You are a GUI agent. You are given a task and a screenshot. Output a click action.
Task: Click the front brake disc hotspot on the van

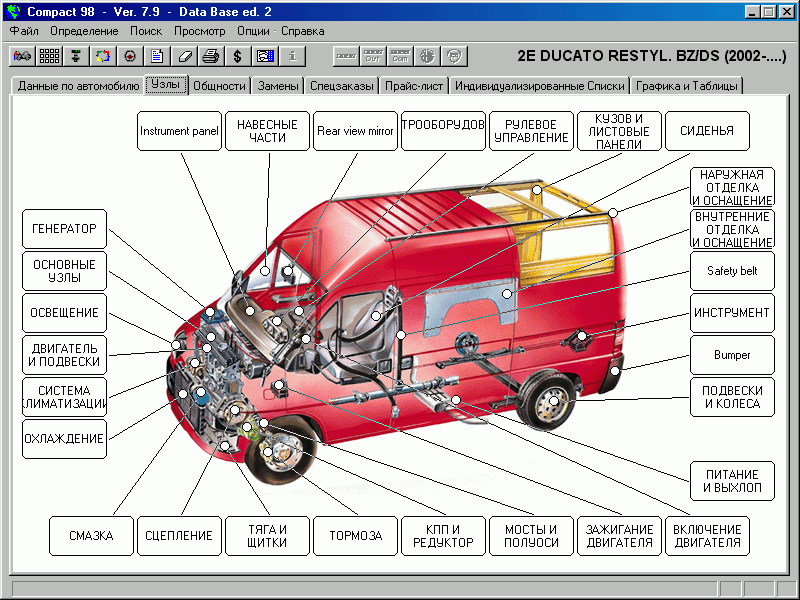tap(268, 452)
